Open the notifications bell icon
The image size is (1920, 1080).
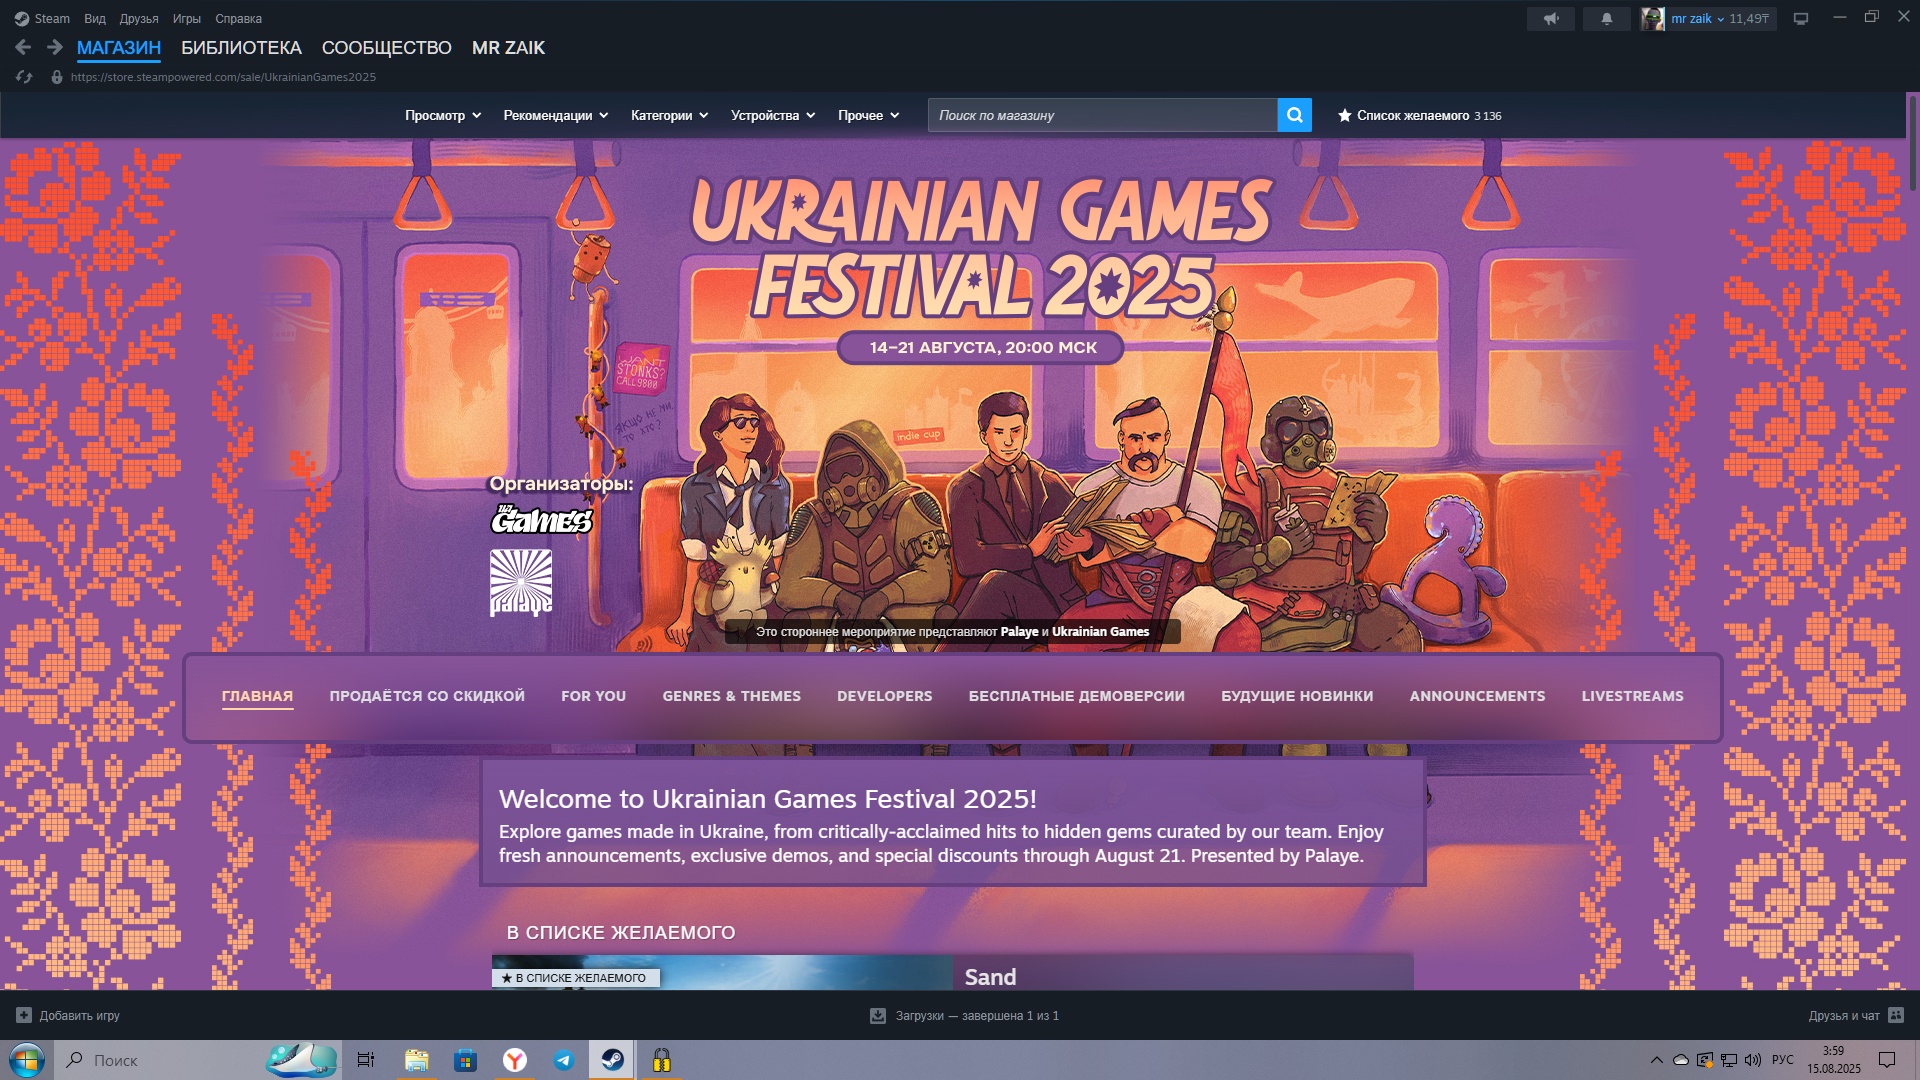point(1606,19)
